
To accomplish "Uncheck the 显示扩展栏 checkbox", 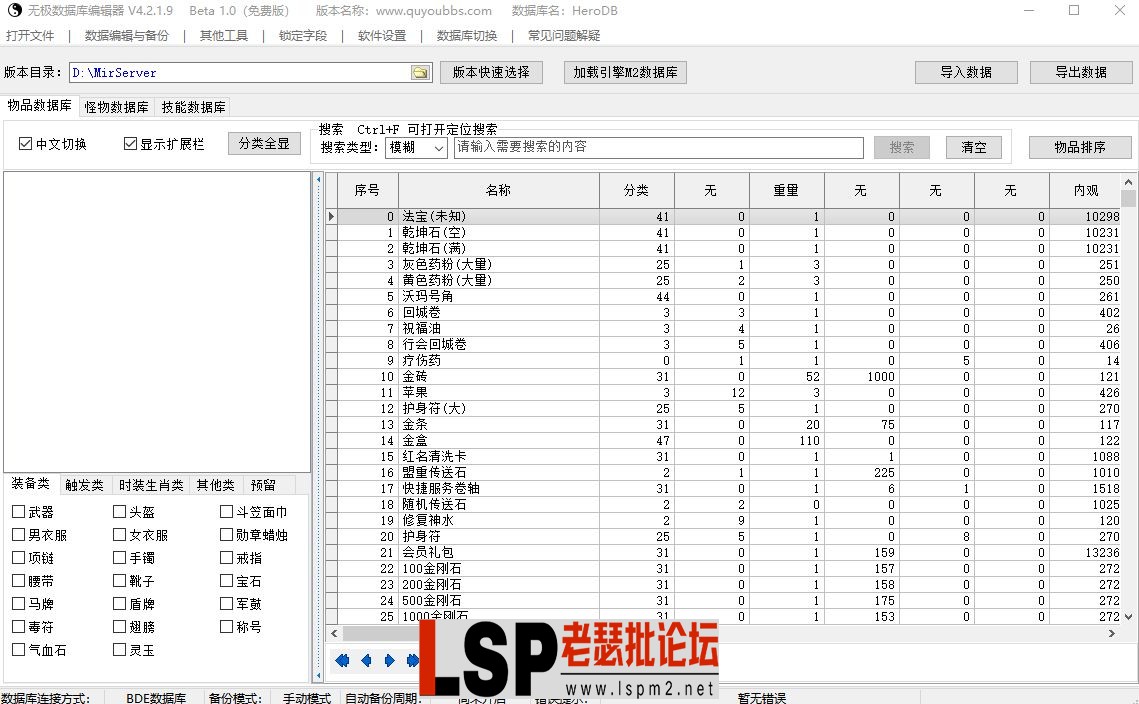I will pyautogui.click(x=130, y=144).
